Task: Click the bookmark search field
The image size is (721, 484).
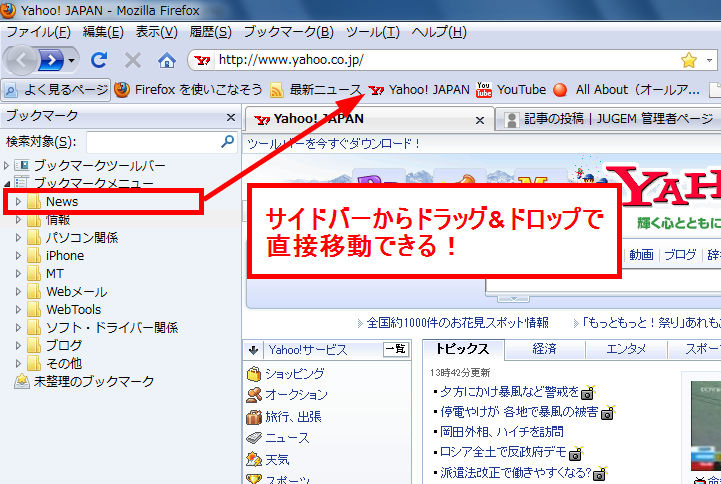Action: click(x=153, y=142)
